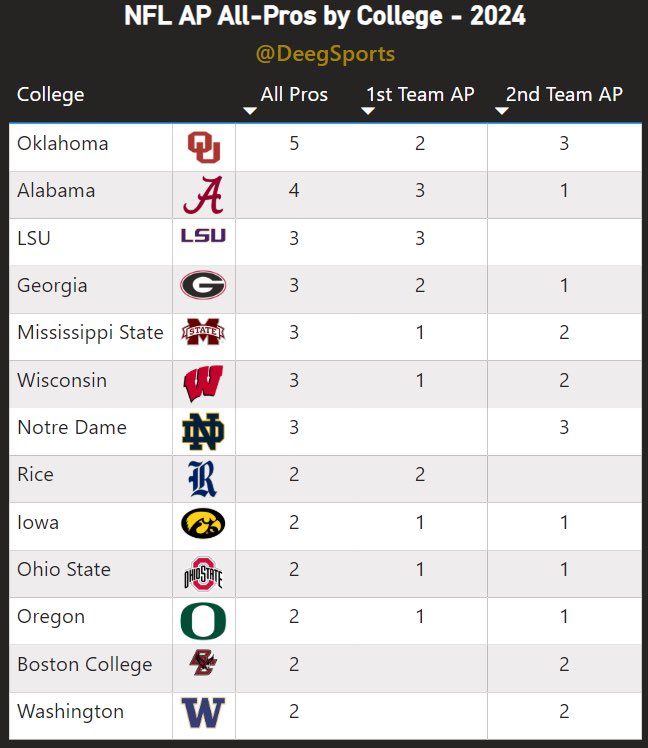Click the Iowa Hawkeyes logo

pyautogui.click(x=203, y=524)
